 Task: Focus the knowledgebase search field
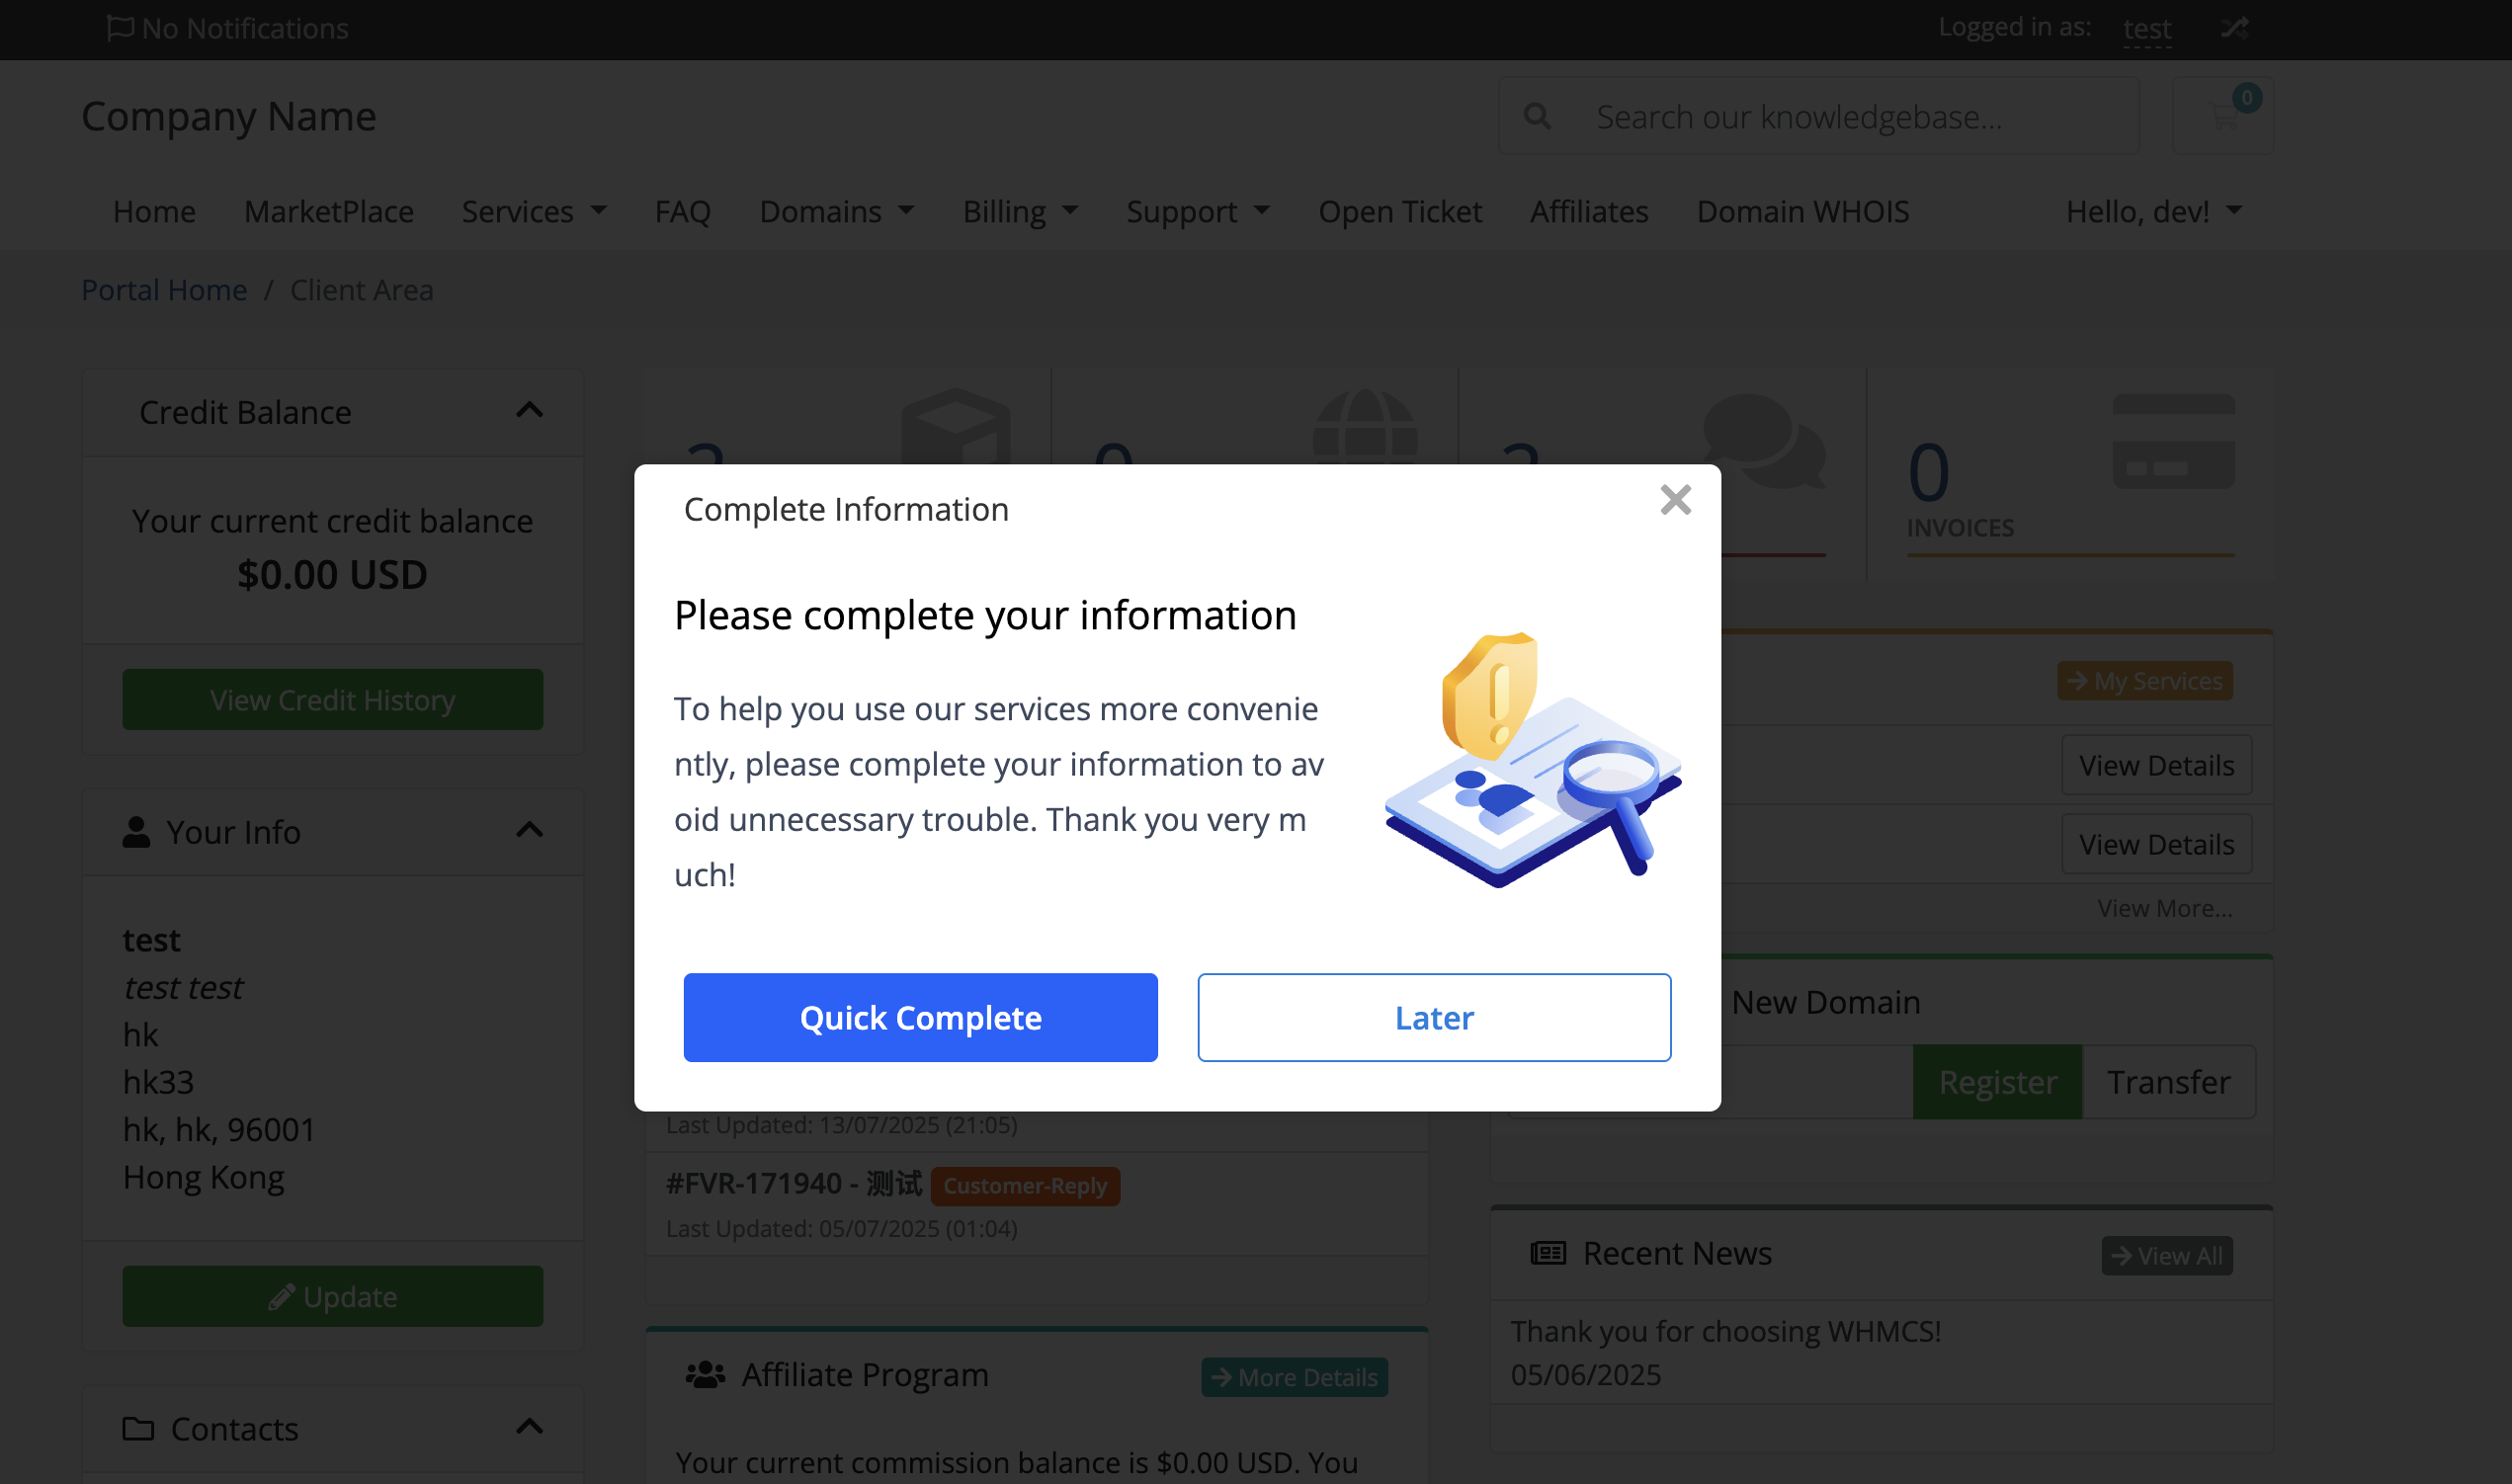1850,117
